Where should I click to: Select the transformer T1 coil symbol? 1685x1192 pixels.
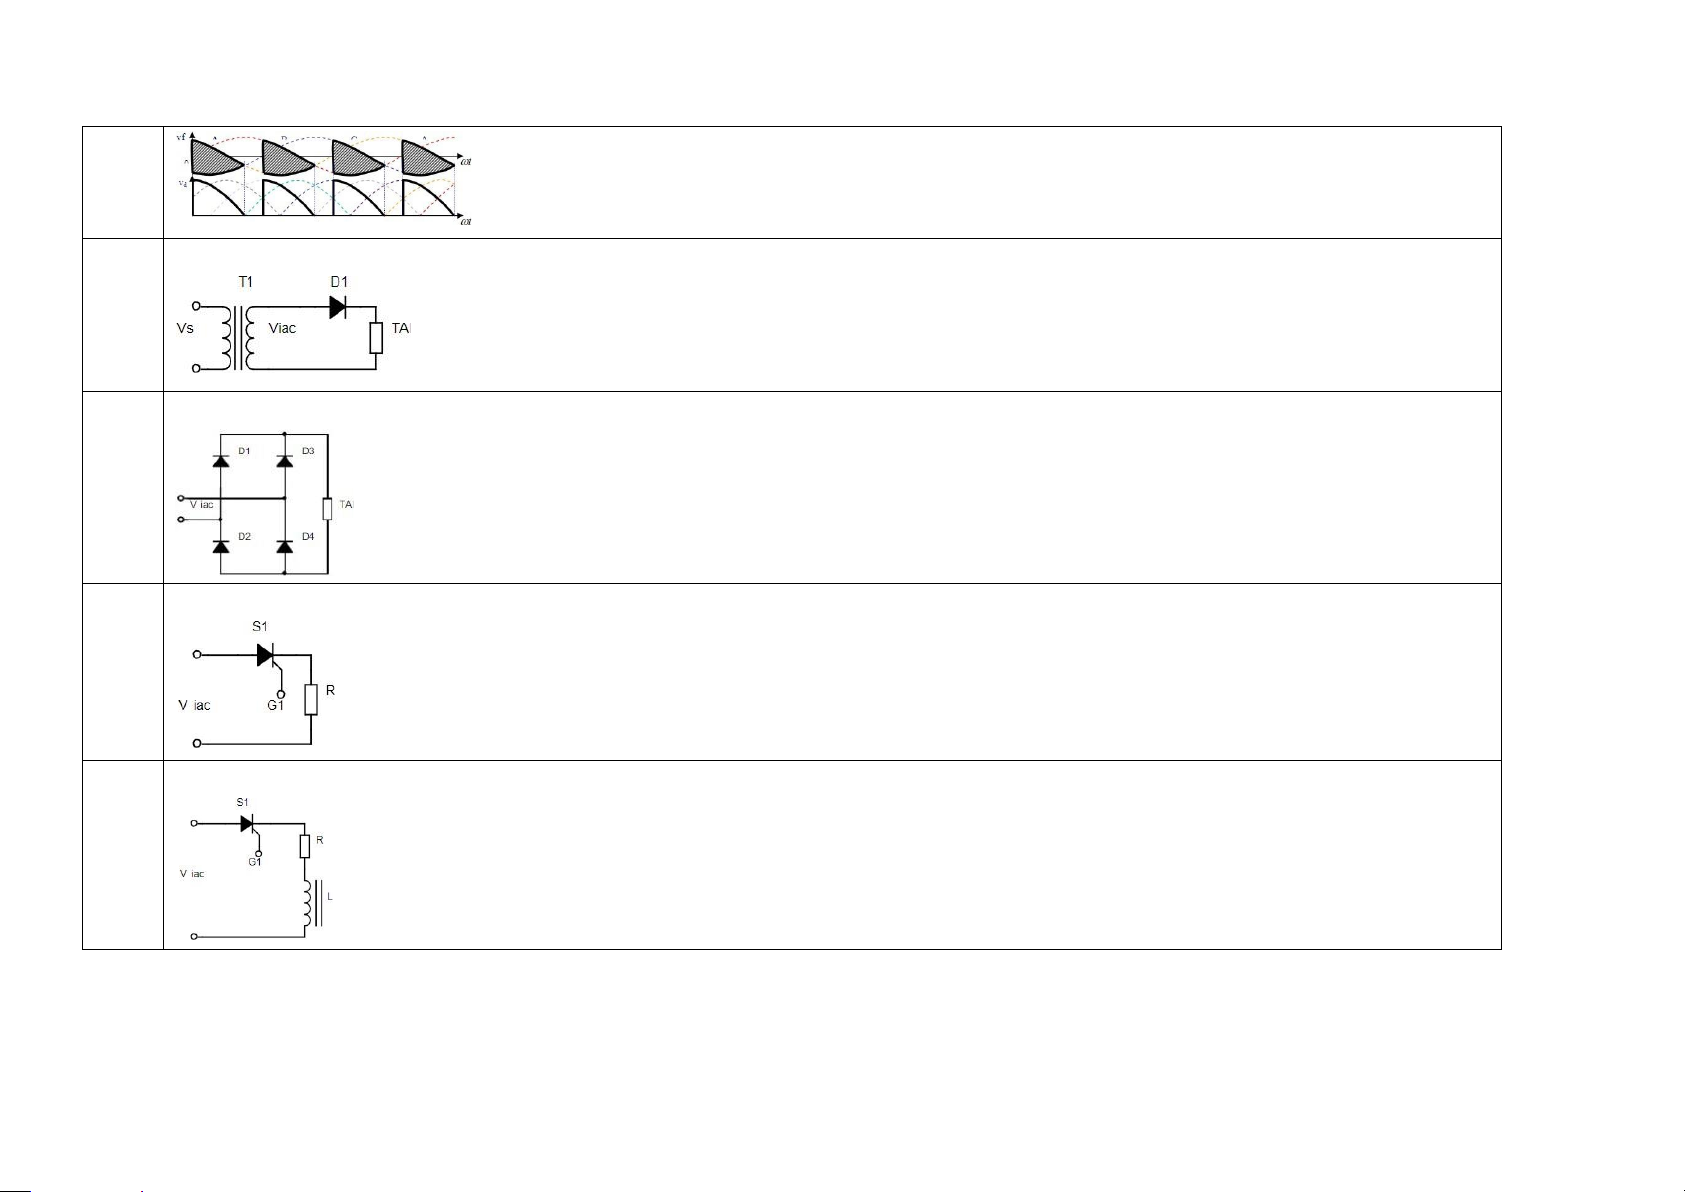(x=238, y=338)
